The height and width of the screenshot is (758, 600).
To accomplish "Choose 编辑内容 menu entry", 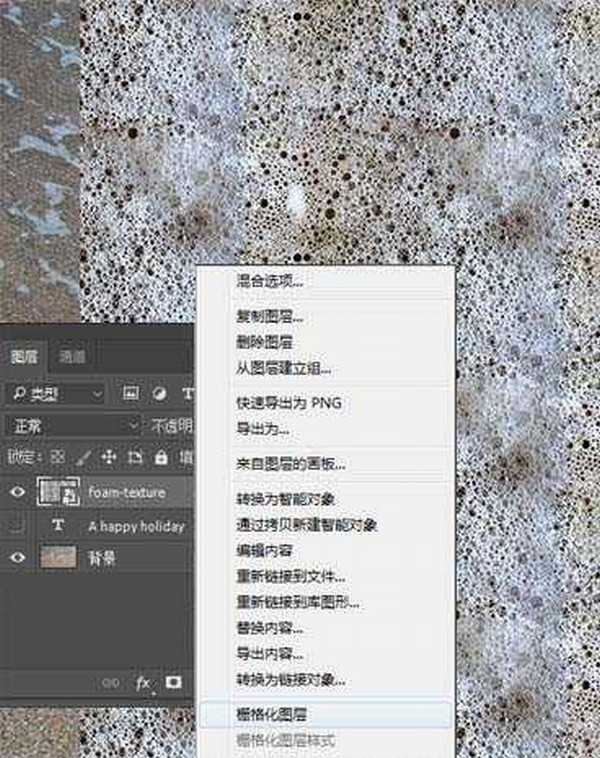I will pos(264,551).
